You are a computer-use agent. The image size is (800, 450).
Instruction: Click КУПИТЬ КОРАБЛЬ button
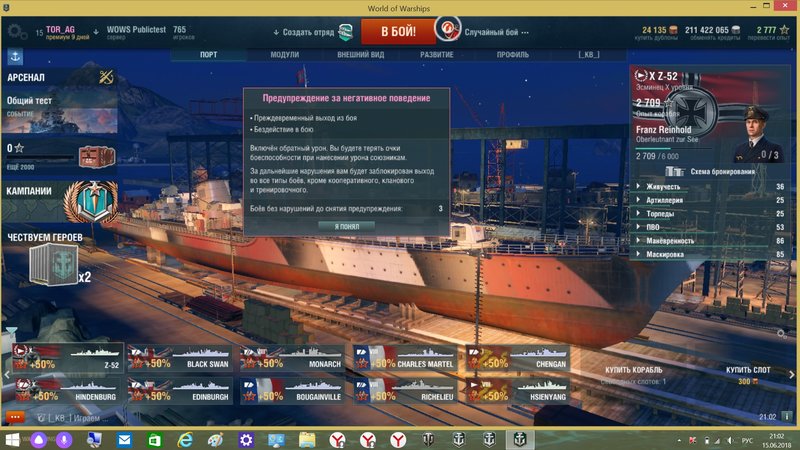pyautogui.click(x=634, y=370)
